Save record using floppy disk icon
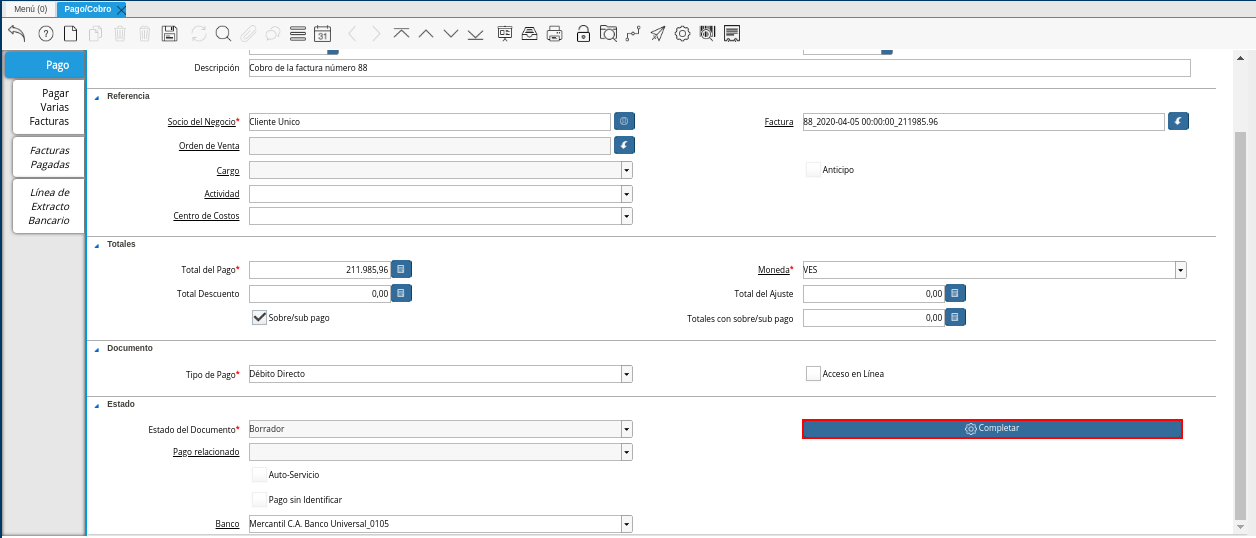This screenshot has height=538, width=1256. (169, 33)
